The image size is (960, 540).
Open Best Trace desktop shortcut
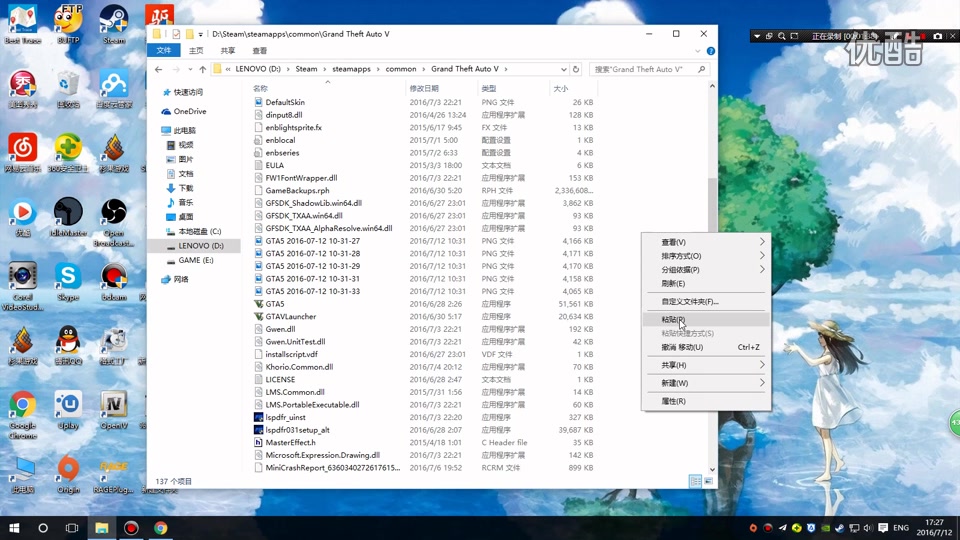coord(23,24)
